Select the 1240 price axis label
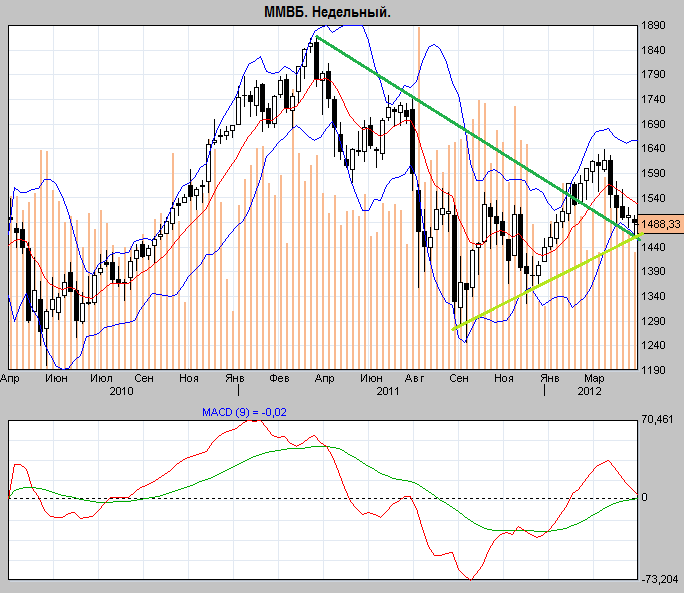Screen dimensions: 684x593 tap(653, 345)
